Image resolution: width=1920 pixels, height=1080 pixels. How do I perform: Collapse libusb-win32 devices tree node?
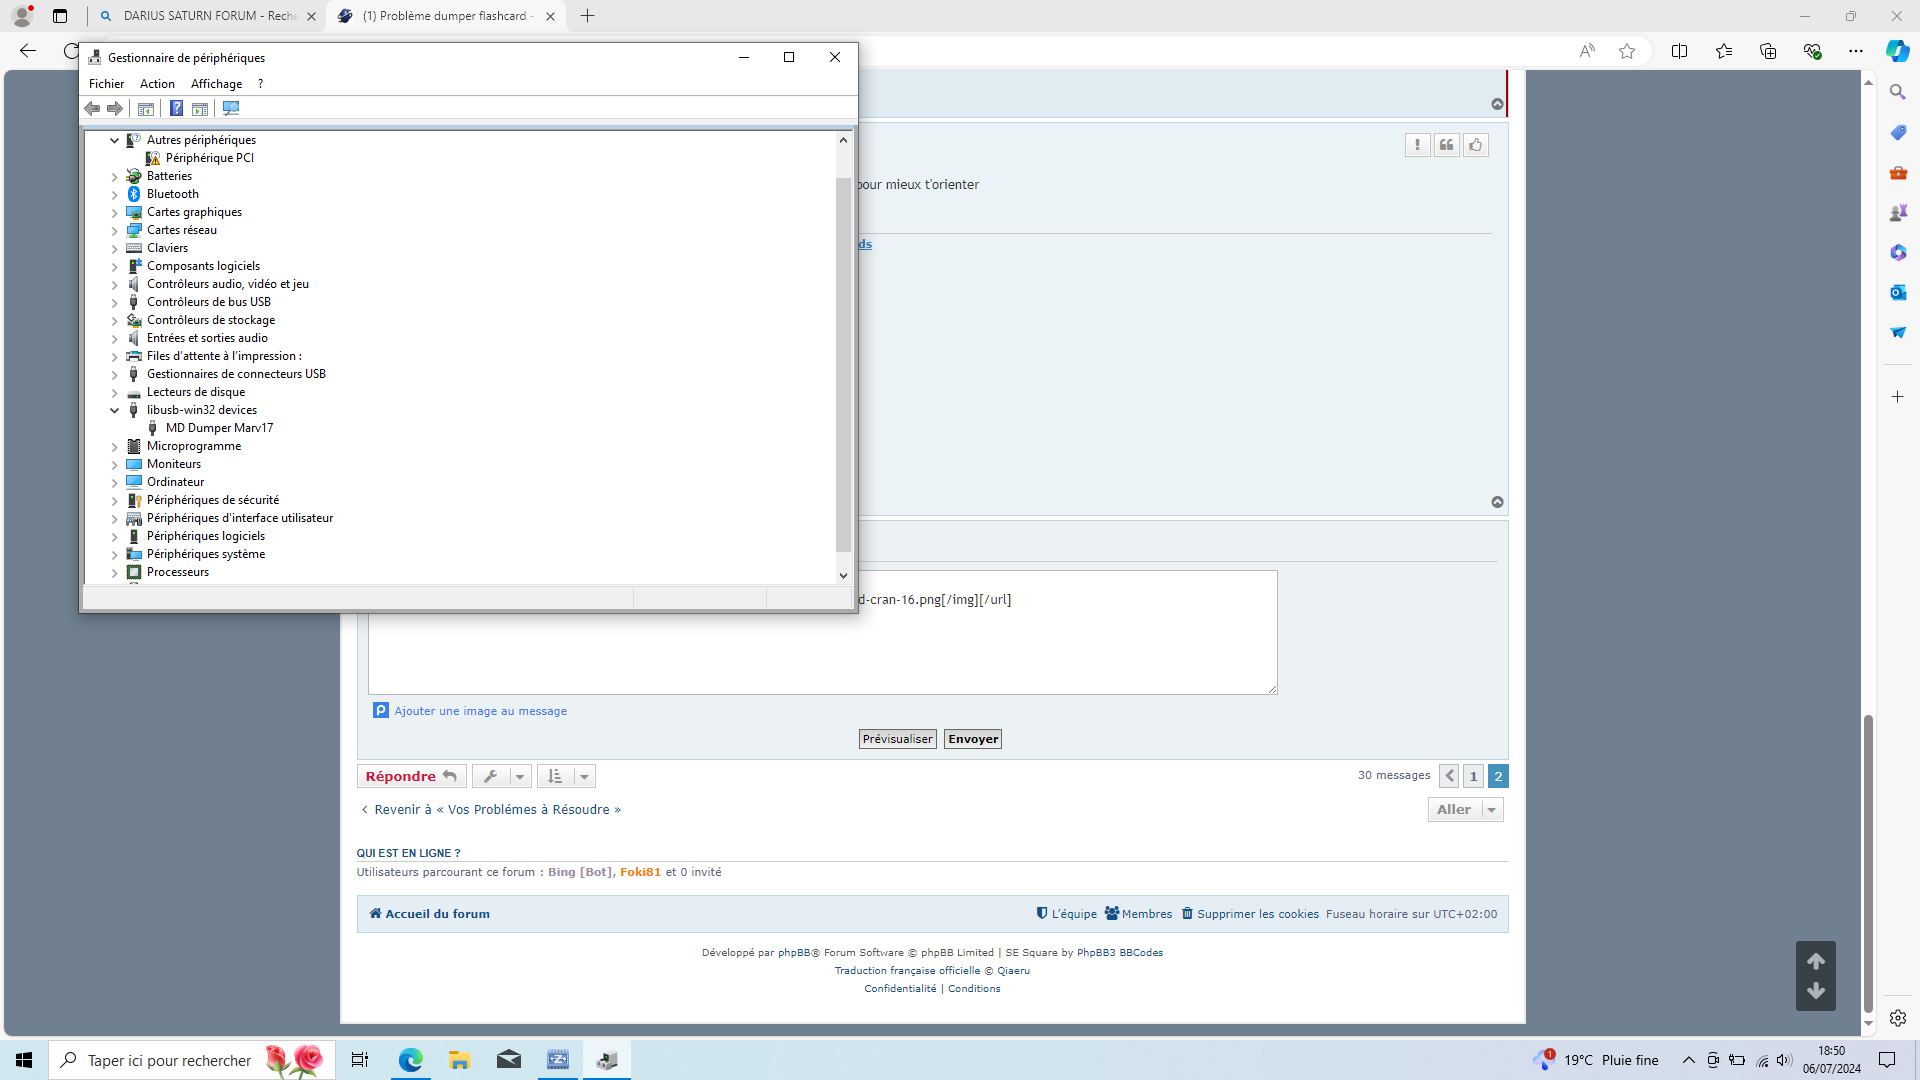pos(115,410)
